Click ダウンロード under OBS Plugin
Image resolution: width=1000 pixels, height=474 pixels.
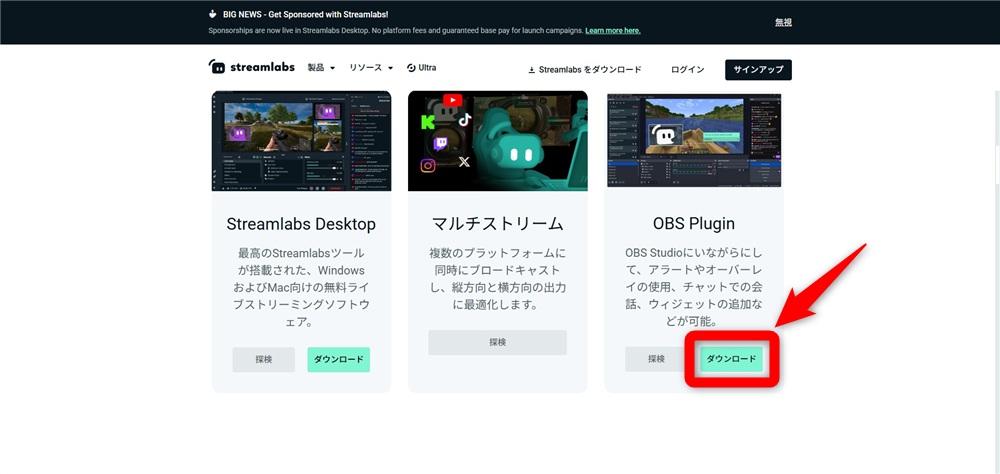pos(732,359)
